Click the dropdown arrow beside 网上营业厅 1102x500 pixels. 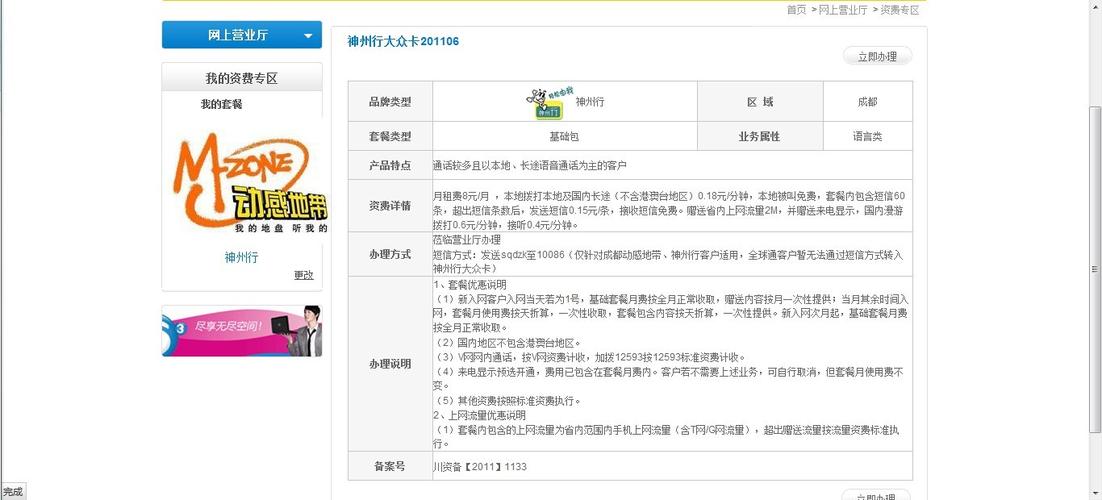click(x=308, y=36)
